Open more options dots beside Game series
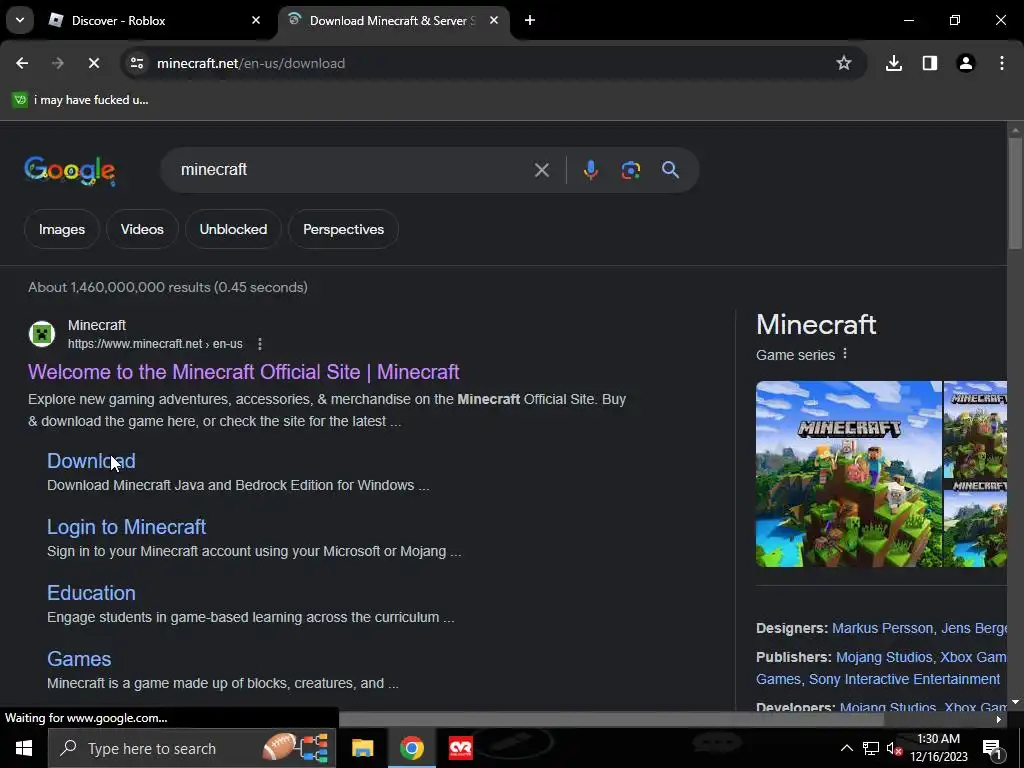The height and width of the screenshot is (768, 1024). click(x=845, y=354)
